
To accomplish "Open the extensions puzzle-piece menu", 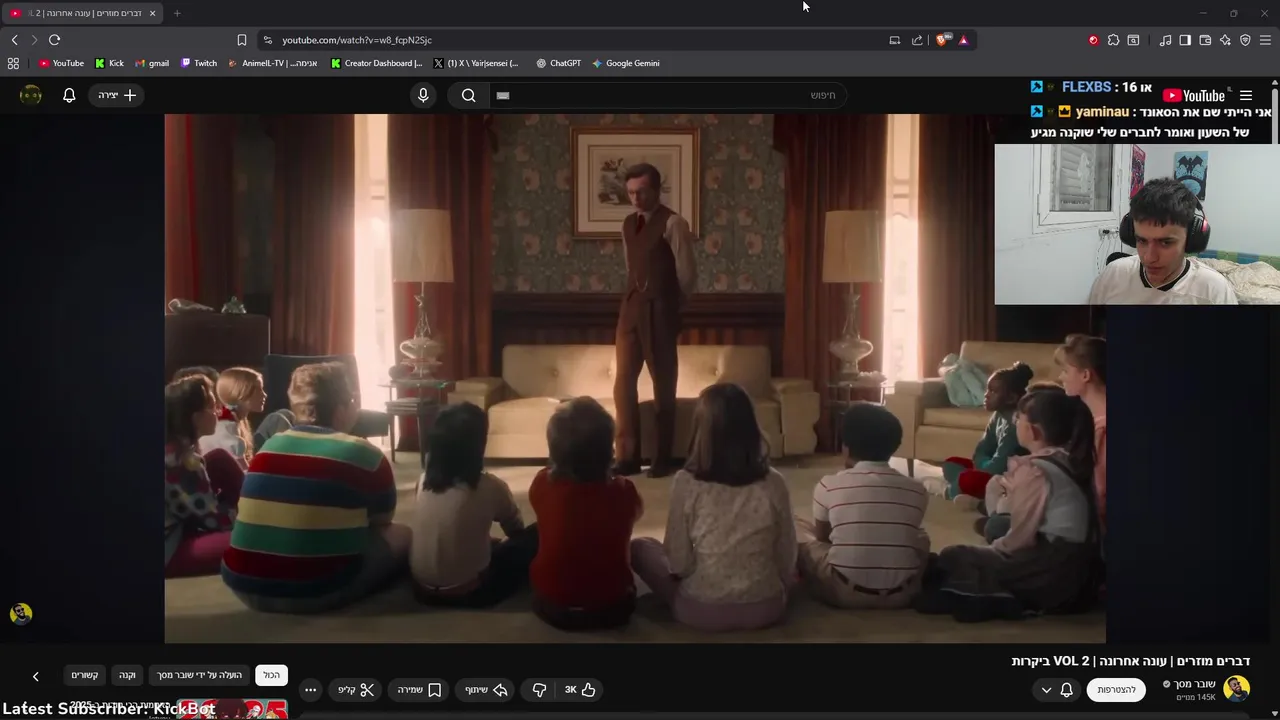I will point(1113,40).
